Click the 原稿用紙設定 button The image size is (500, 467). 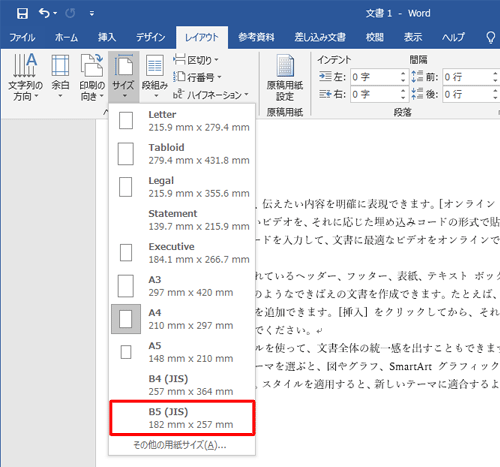click(x=285, y=78)
